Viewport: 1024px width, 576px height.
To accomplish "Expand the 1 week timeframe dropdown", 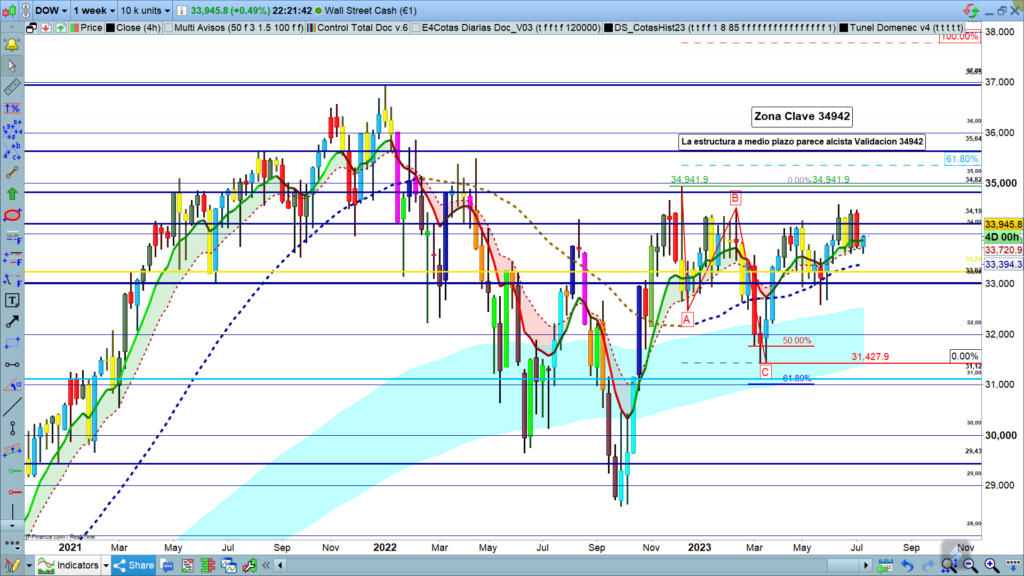I will point(96,10).
